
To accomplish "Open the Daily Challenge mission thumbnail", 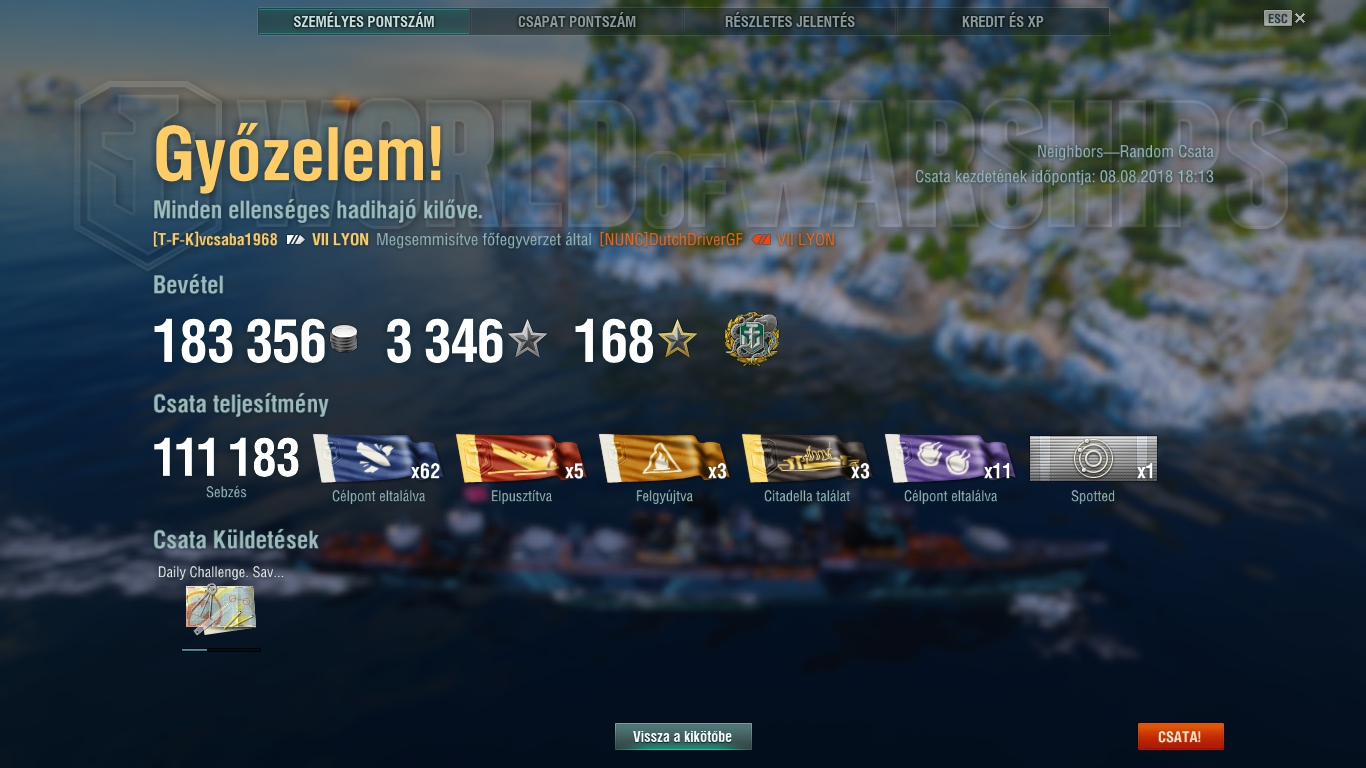I will click(x=221, y=610).
